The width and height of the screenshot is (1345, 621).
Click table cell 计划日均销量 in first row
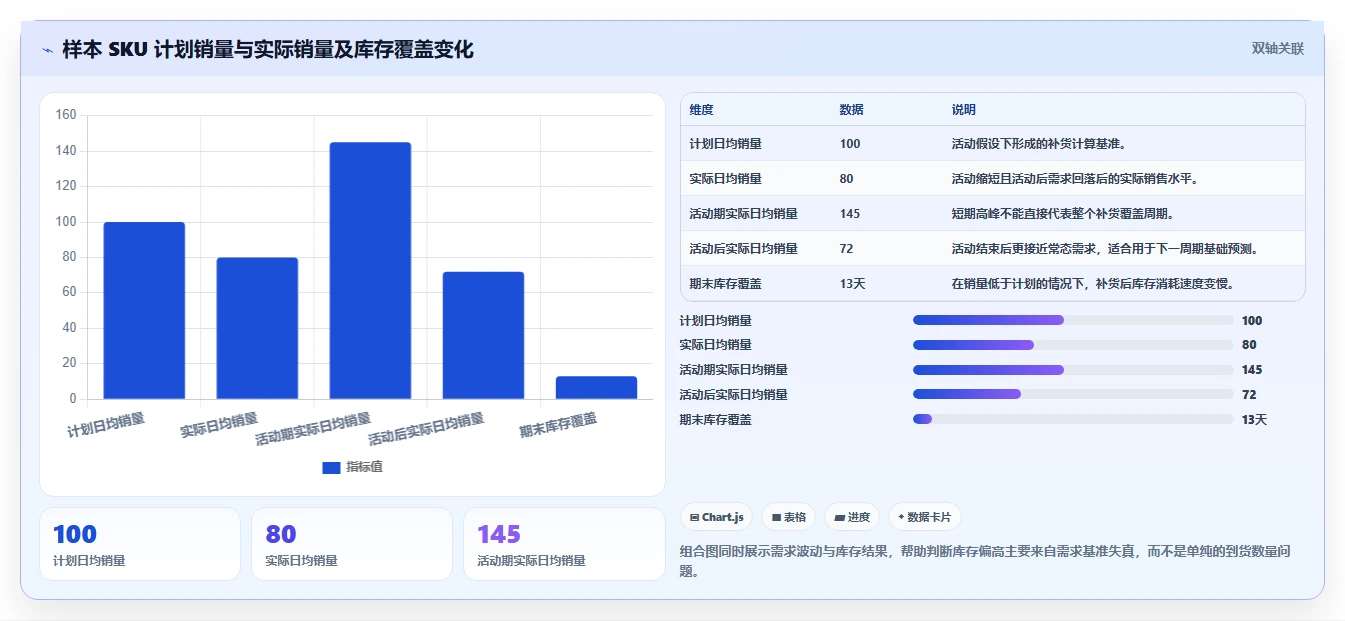(726, 144)
